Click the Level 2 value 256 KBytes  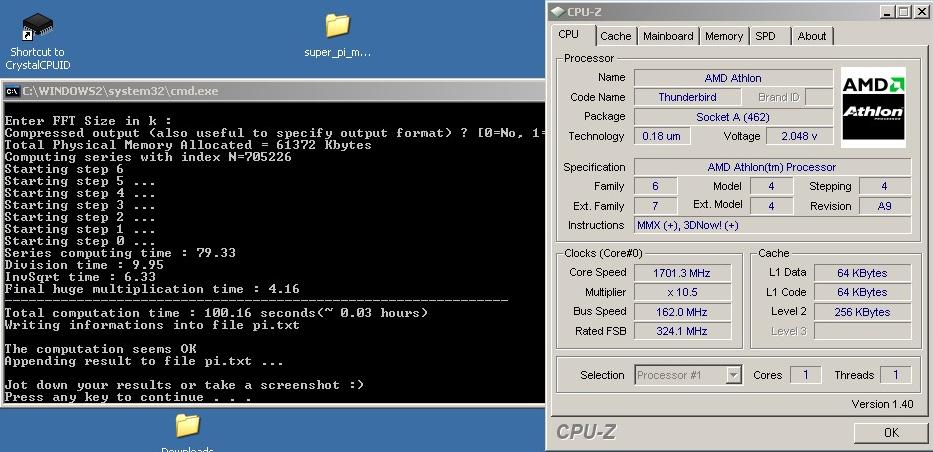point(862,312)
